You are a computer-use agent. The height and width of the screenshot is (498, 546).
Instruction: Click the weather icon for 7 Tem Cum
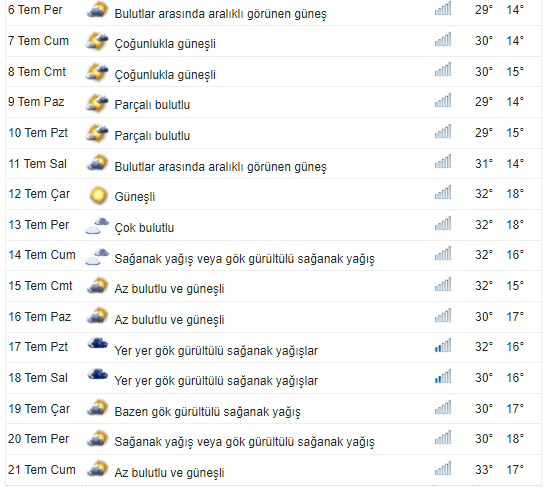pyautogui.click(x=97, y=41)
